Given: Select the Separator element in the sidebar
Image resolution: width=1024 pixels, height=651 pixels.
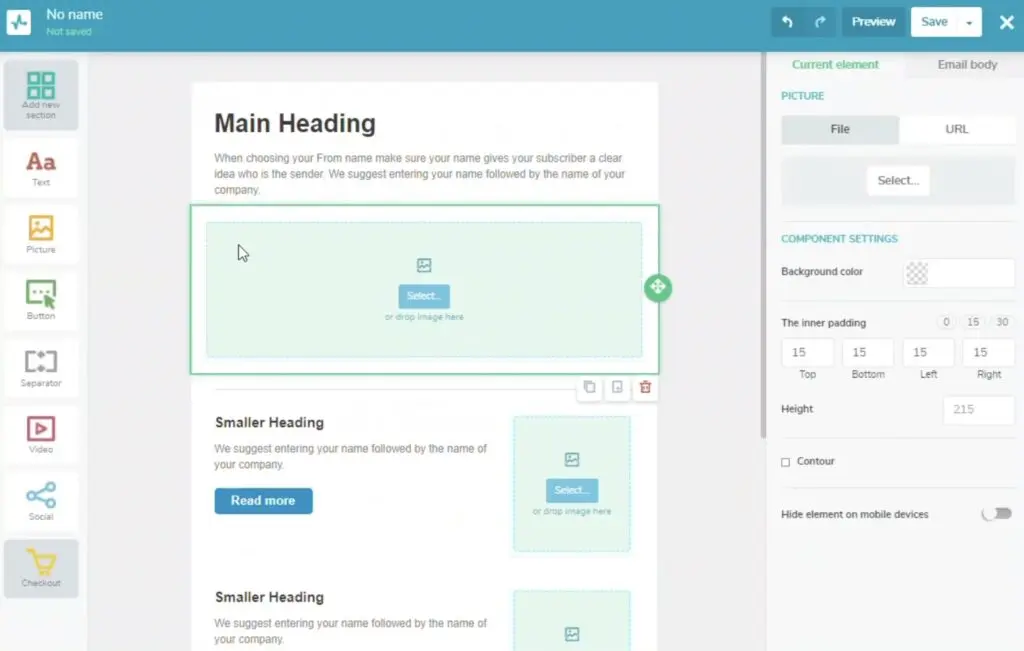Looking at the screenshot, I should 41,367.
